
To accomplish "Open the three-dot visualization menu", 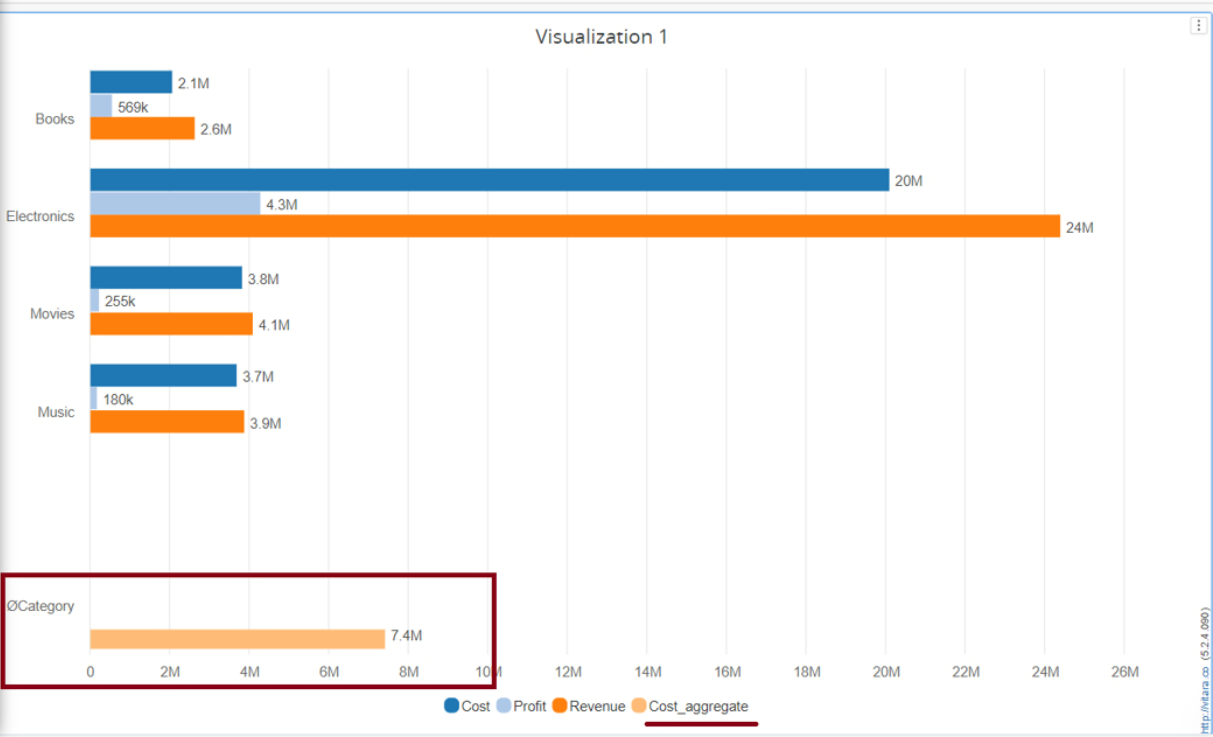I will tap(1198, 26).
